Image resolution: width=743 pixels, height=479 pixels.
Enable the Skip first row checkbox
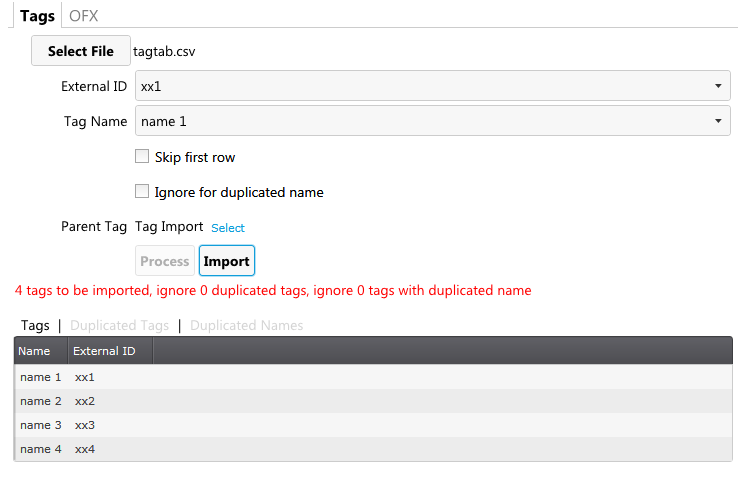142,156
